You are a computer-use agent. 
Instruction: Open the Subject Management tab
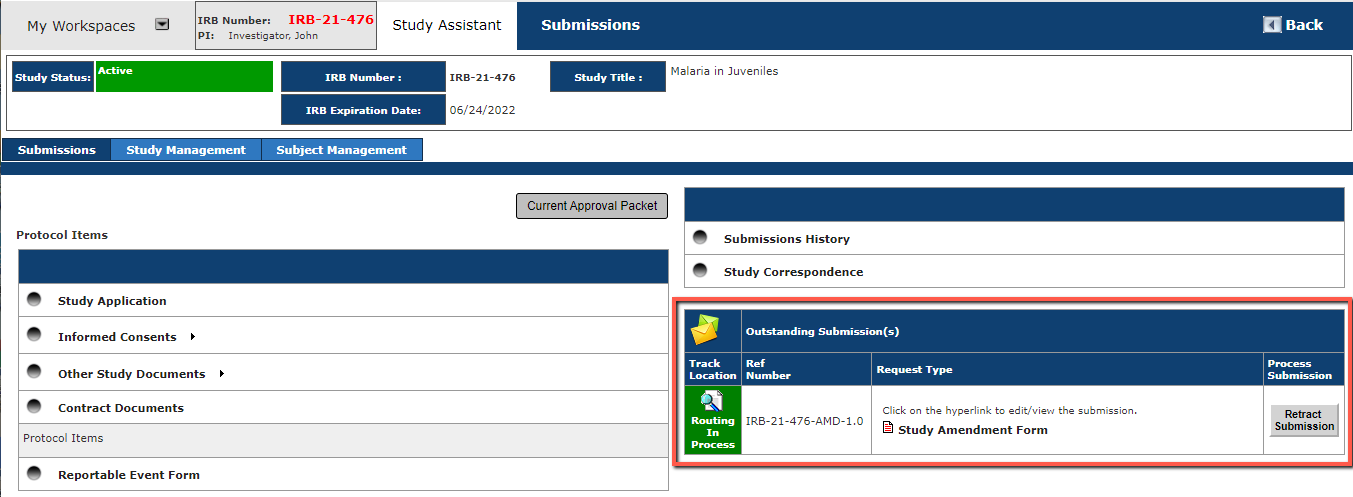[x=342, y=150]
